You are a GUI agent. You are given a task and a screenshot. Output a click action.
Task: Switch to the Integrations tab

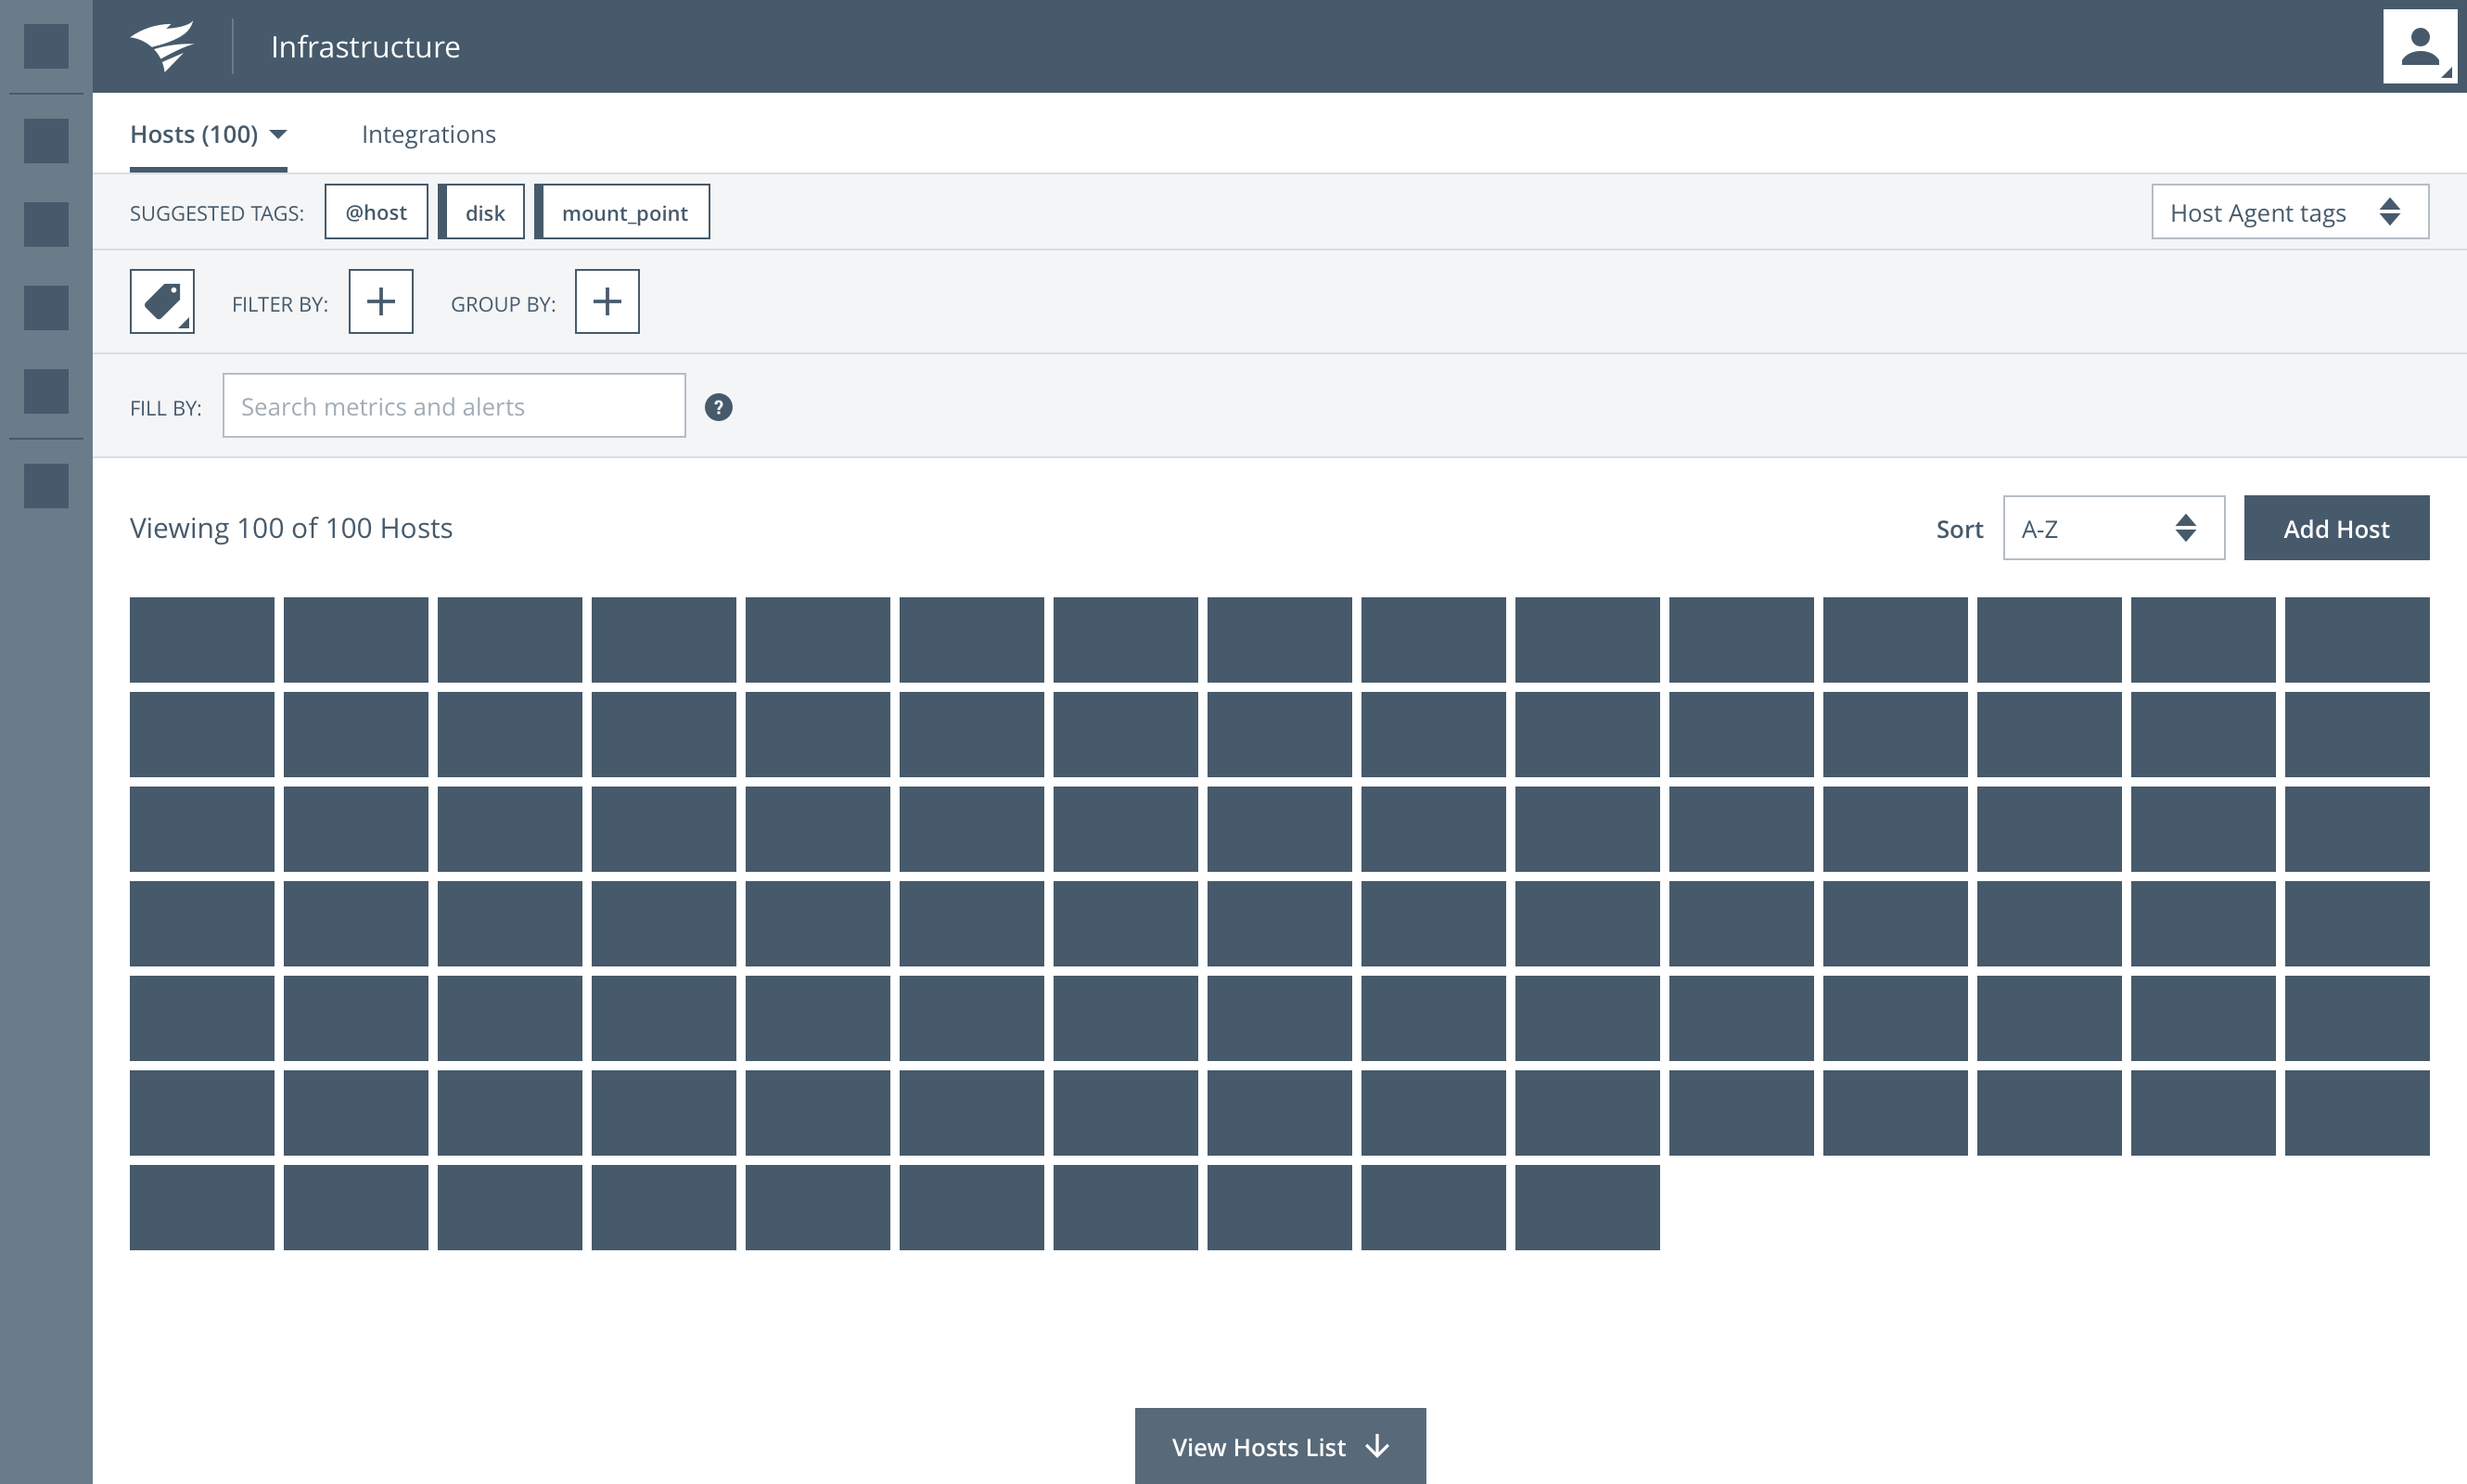428,134
